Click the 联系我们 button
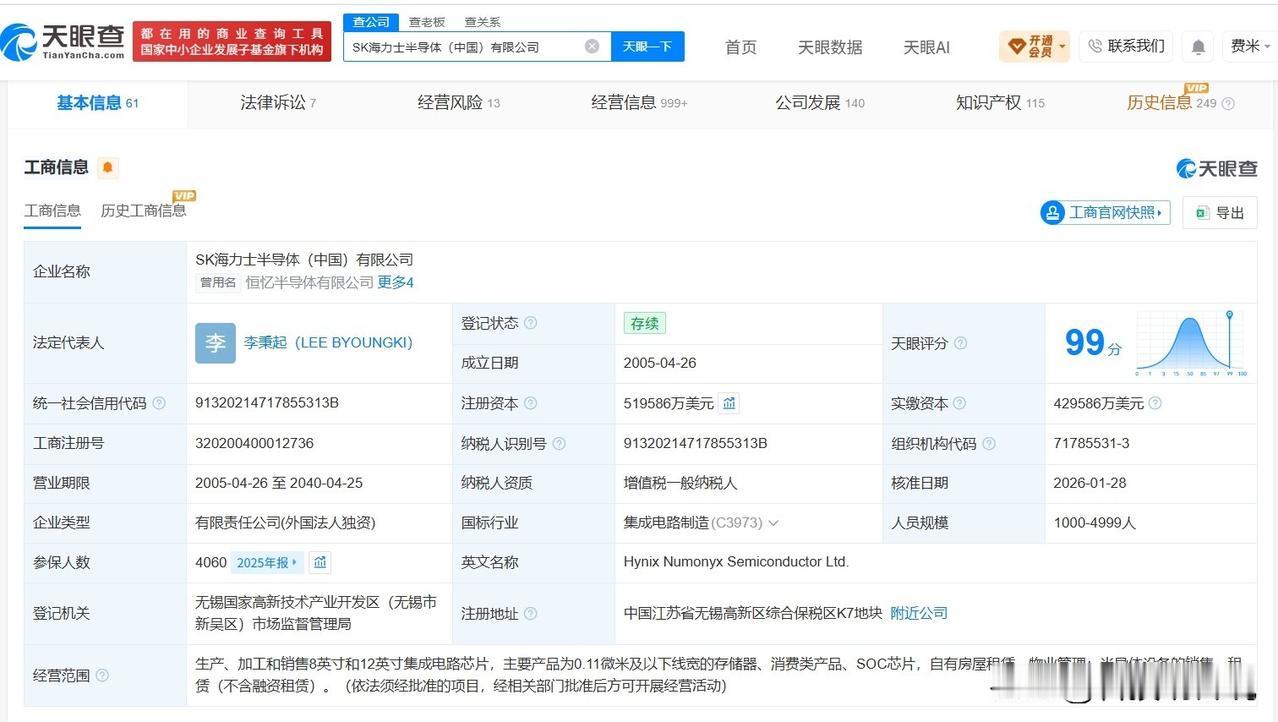1278x722 pixels. [x=1125, y=46]
